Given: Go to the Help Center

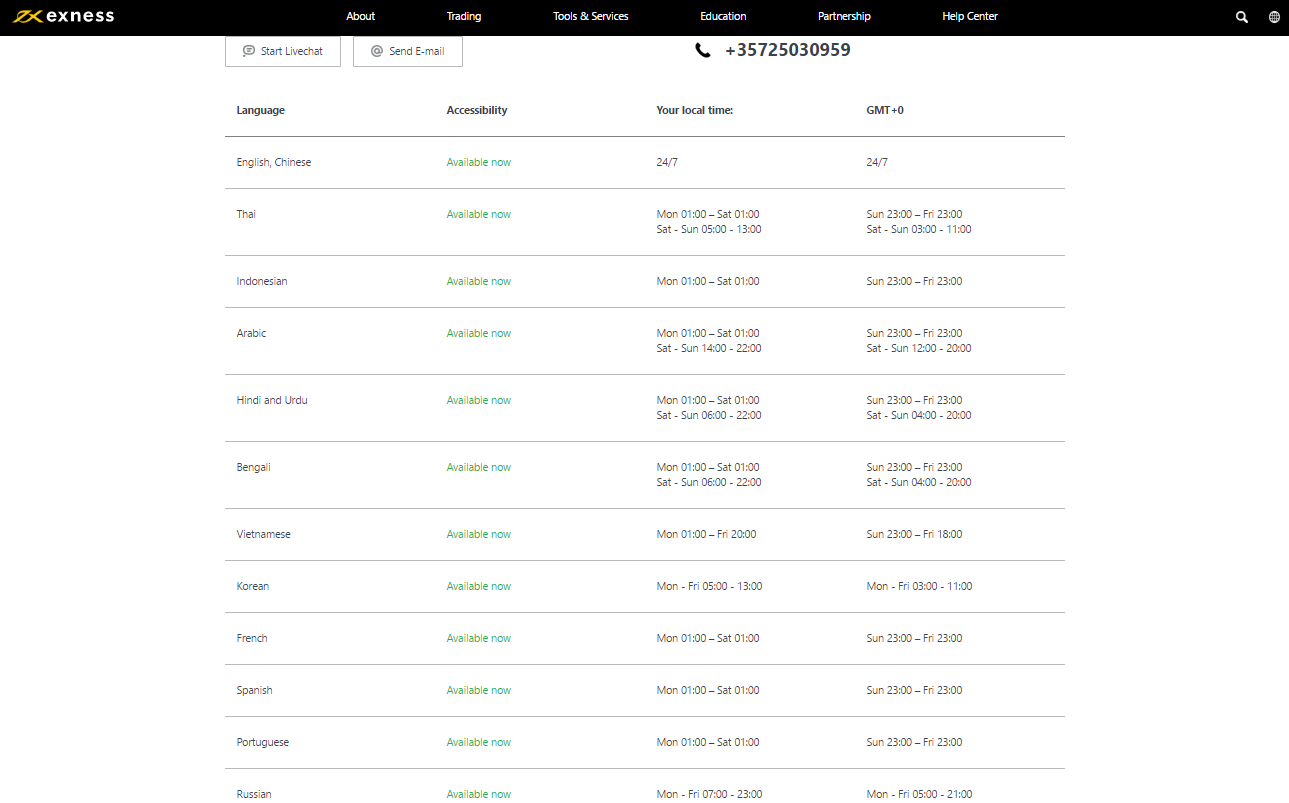Looking at the screenshot, I should click(969, 17).
